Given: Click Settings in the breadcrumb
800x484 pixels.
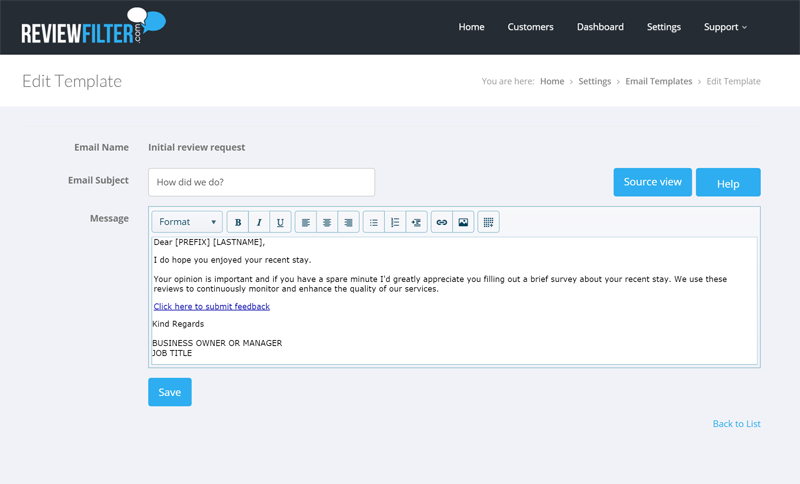Looking at the screenshot, I should (x=594, y=81).
